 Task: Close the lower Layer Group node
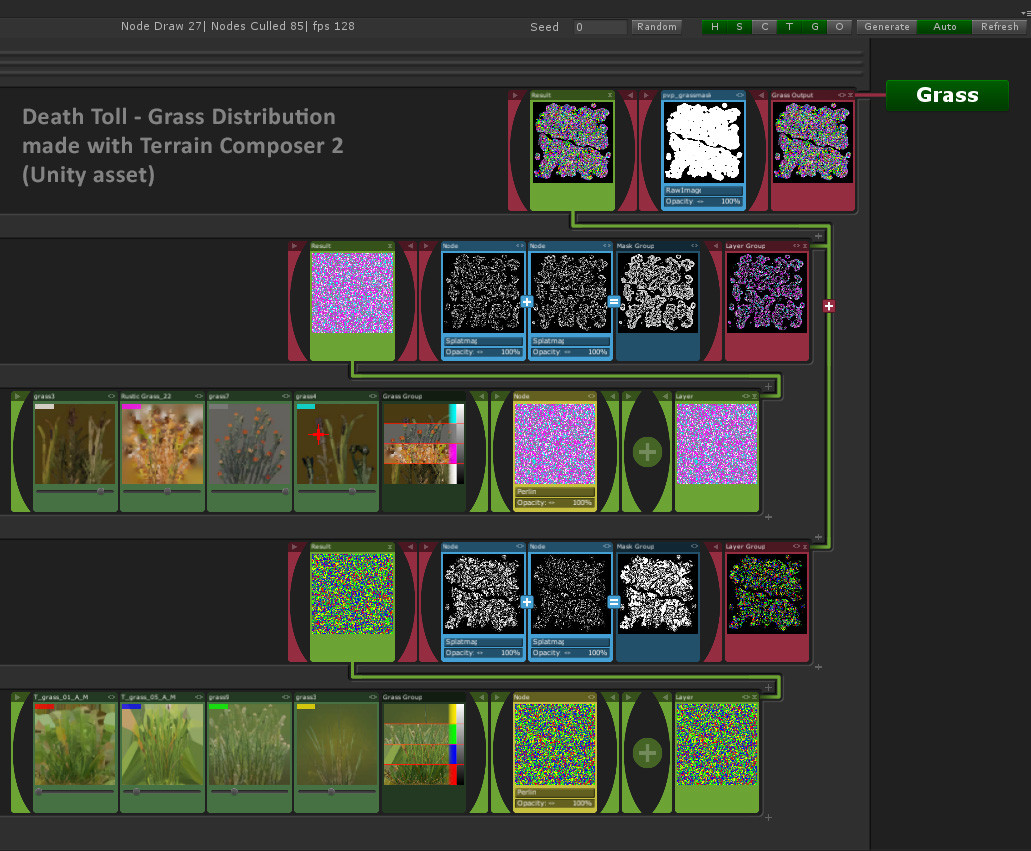pos(805,547)
